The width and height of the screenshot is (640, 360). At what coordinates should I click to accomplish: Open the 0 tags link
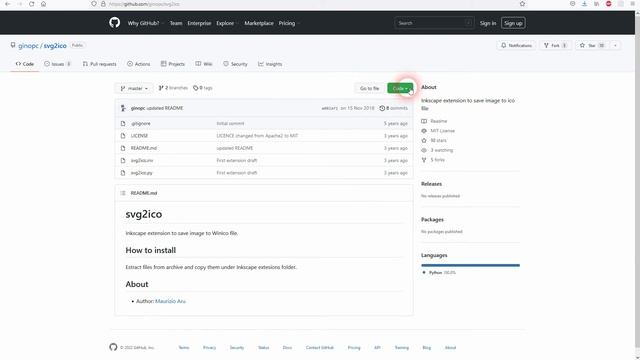[x=203, y=88]
